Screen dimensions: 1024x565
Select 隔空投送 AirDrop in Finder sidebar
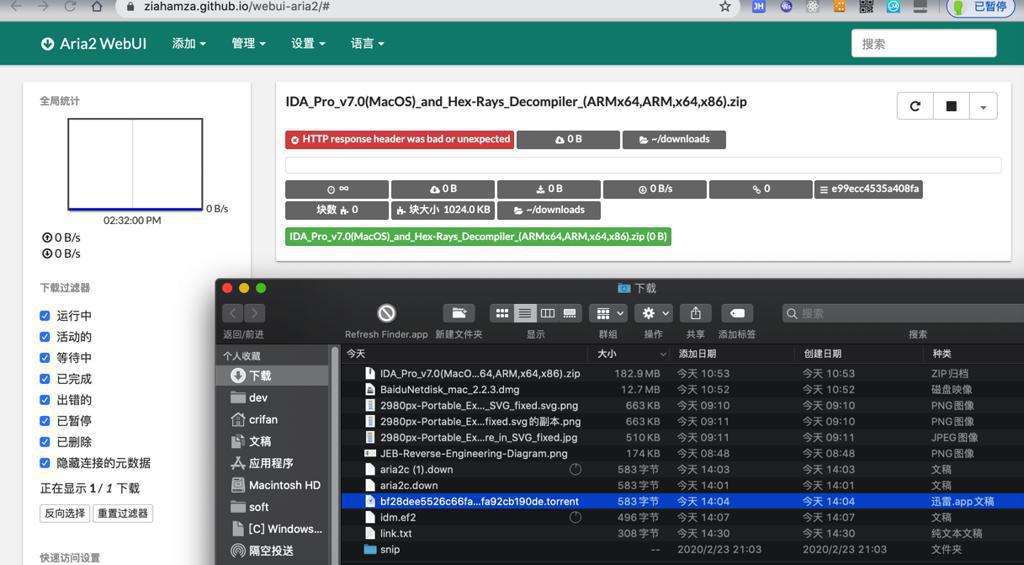pos(274,551)
